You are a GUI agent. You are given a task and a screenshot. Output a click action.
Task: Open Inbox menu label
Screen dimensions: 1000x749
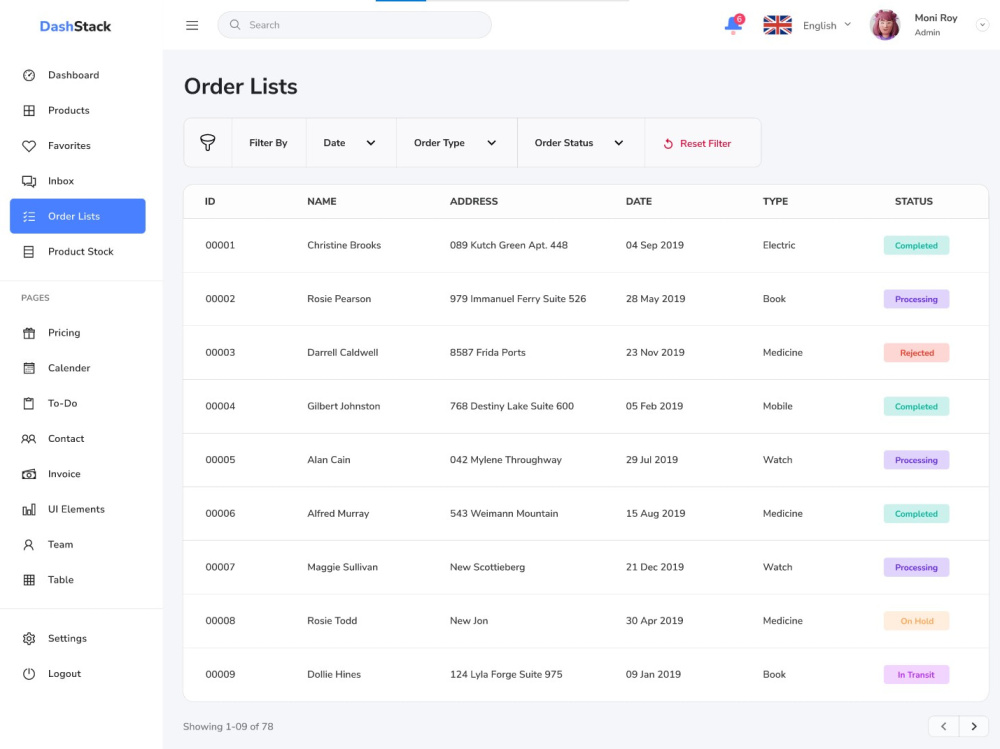pyautogui.click(x=61, y=181)
